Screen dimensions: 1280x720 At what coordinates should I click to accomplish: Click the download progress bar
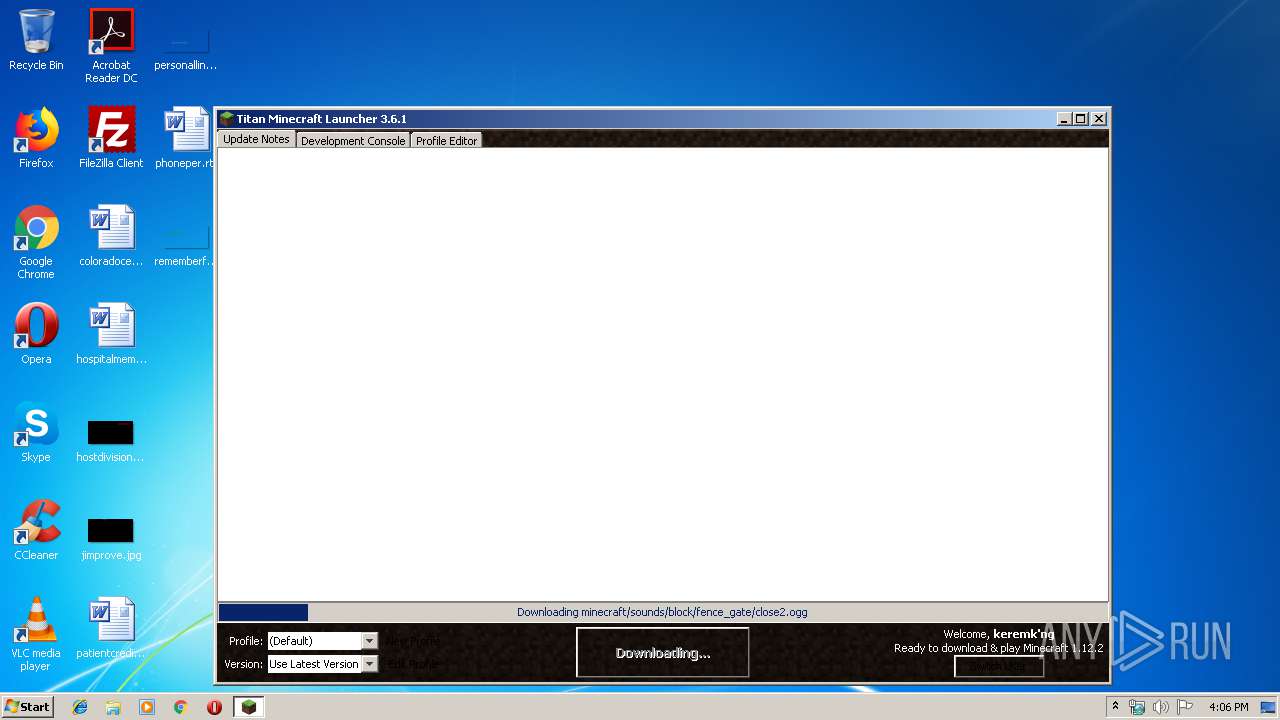coord(663,612)
